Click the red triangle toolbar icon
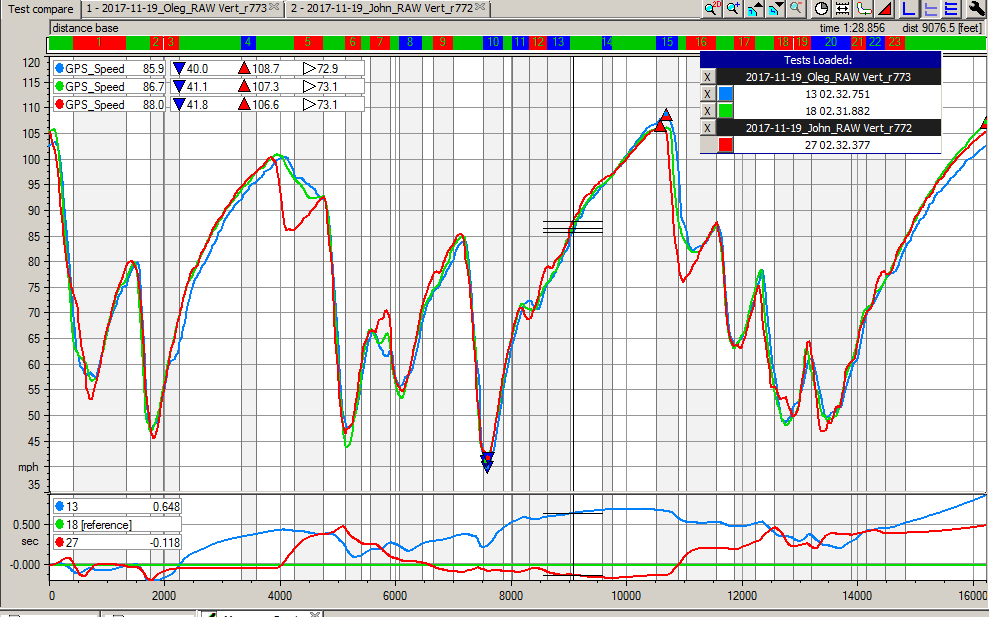The height and width of the screenshot is (617, 989). tap(885, 8)
